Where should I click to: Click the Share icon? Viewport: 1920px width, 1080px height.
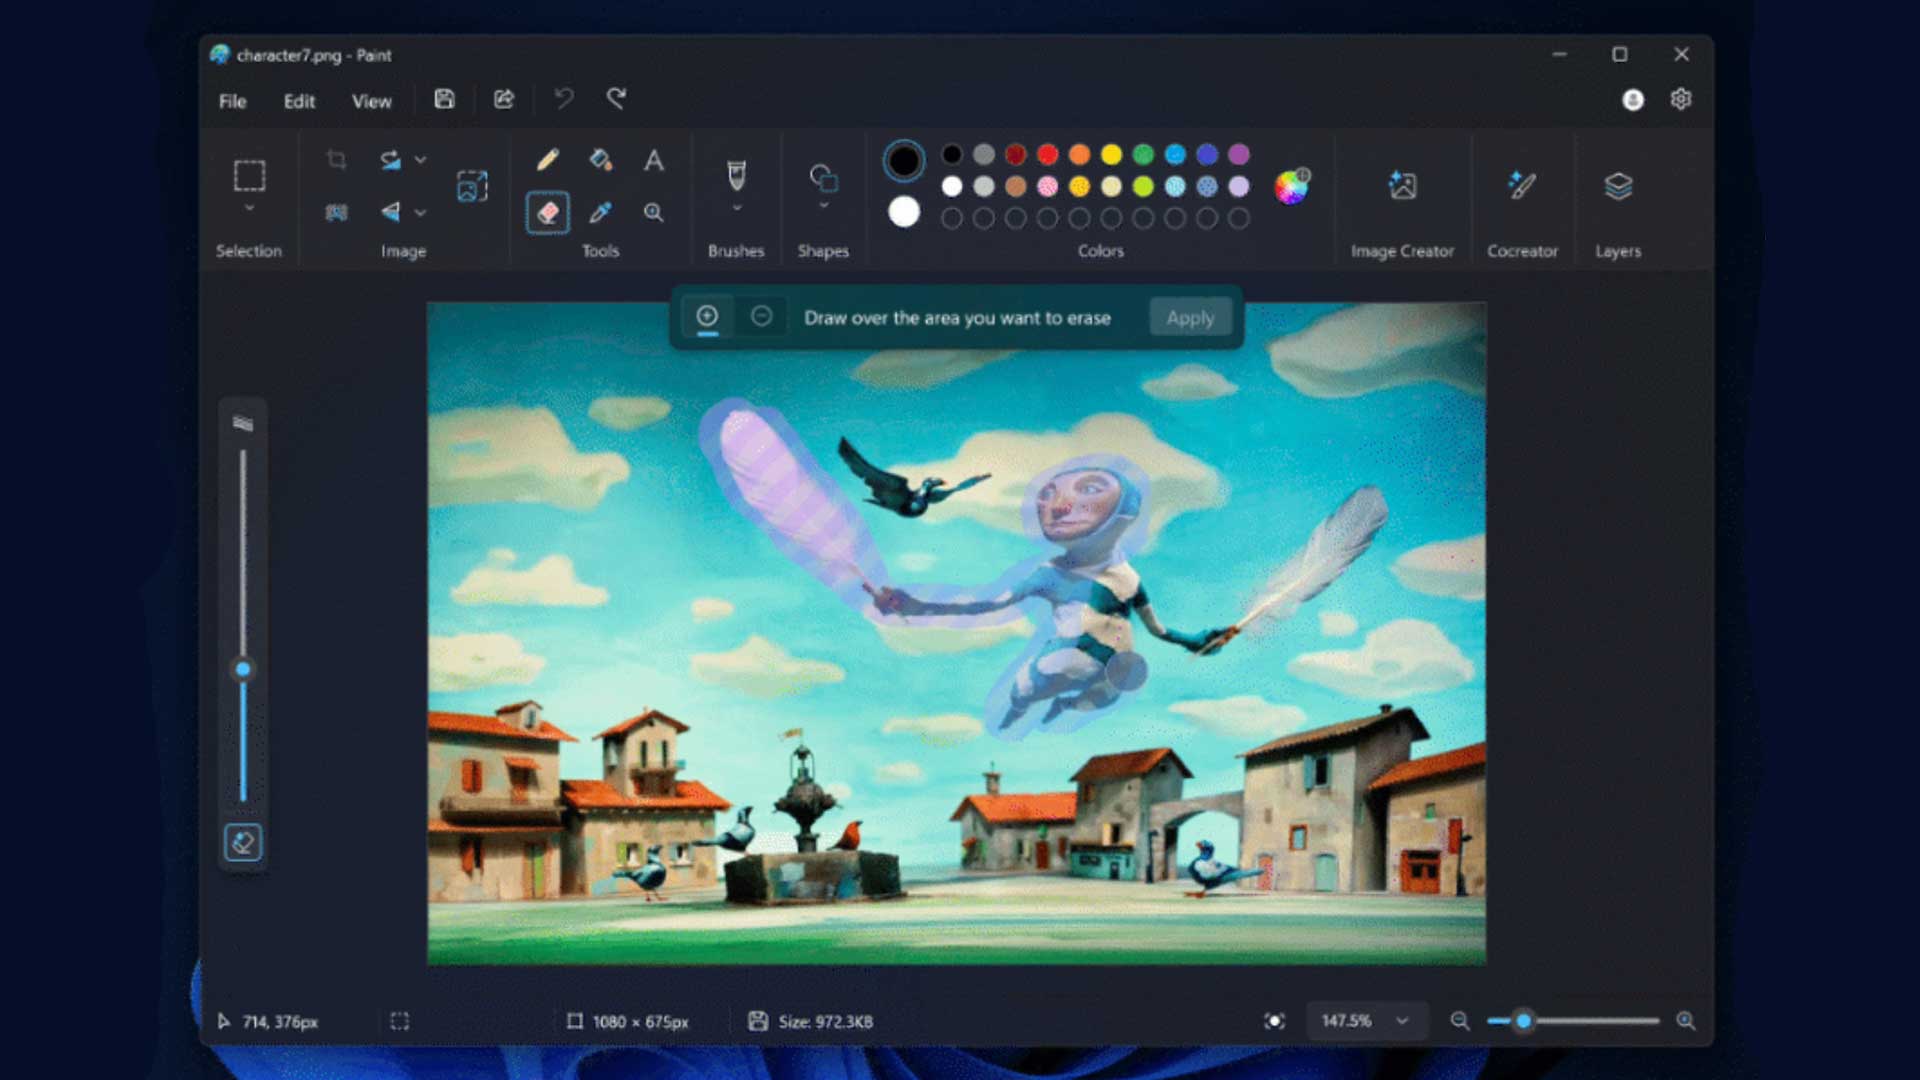tap(504, 99)
